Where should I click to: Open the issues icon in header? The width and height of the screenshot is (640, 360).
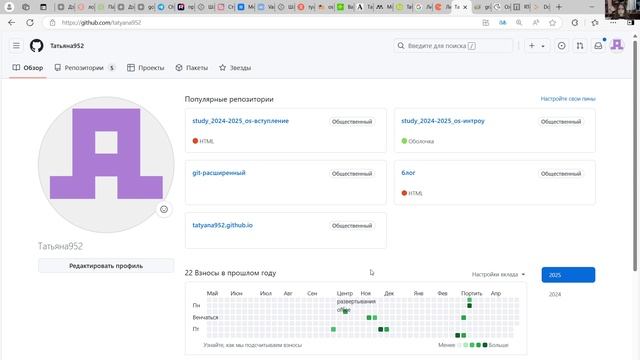point(562,46)
